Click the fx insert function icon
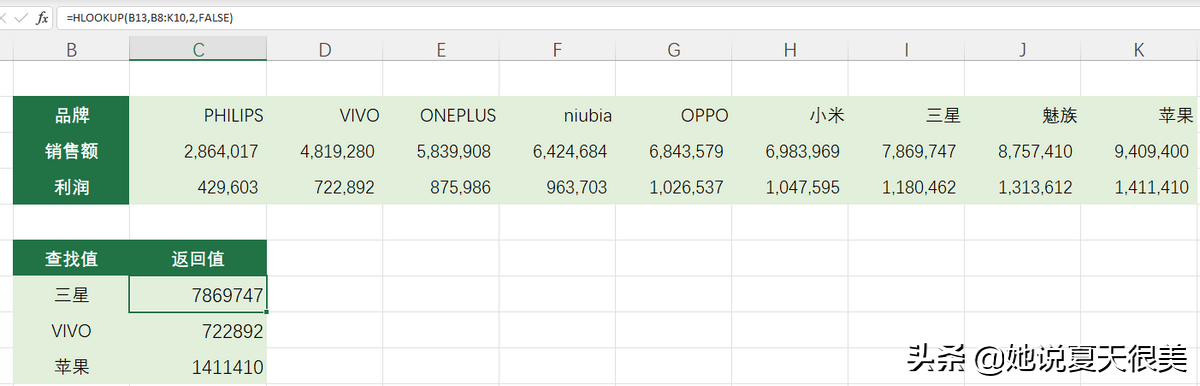The width and height of the screenshot is (1200, 386). (42, 18)
